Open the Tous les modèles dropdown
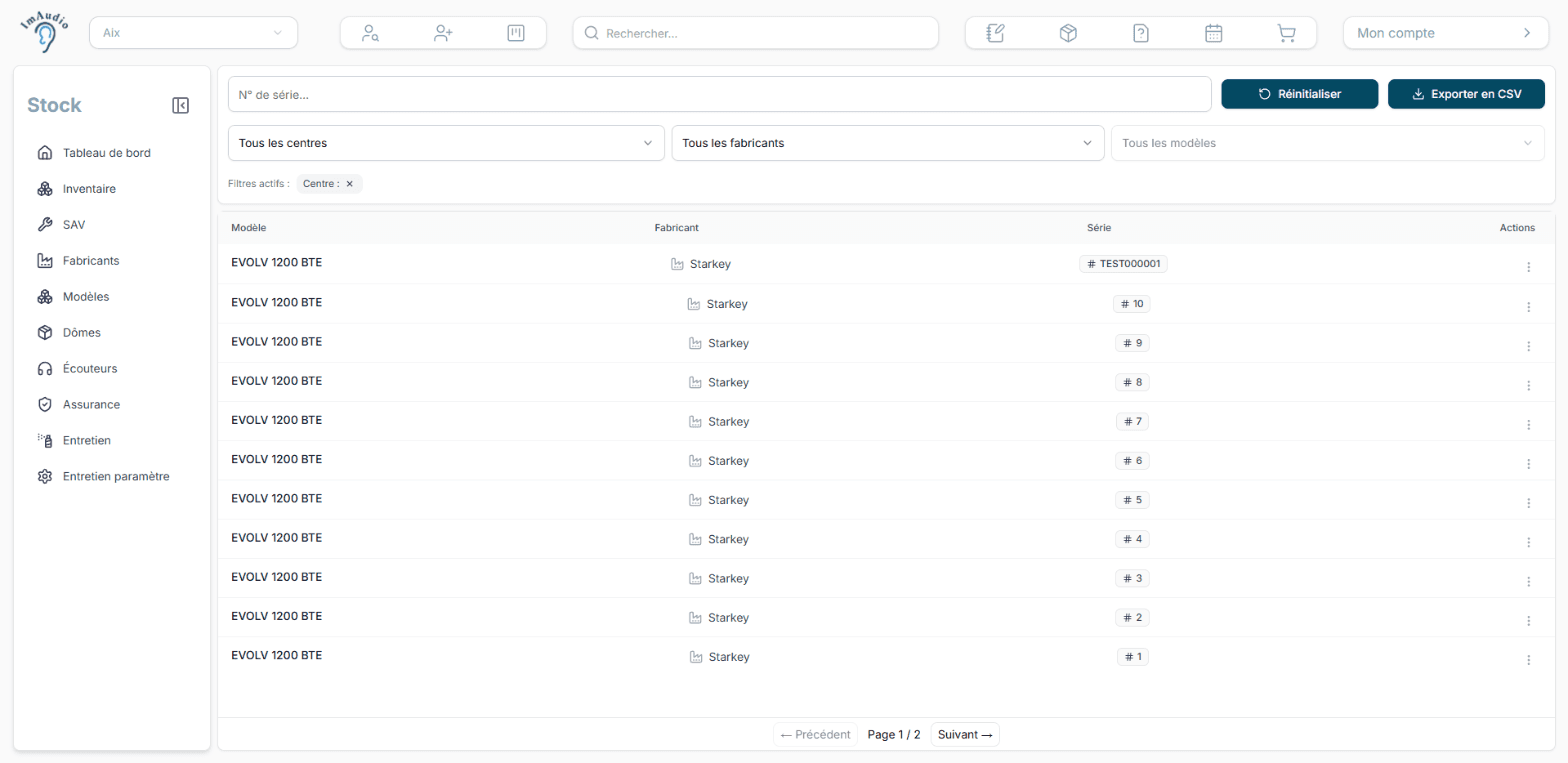The width and height of the screenshot is (1568, 763). click(1328, 143)
